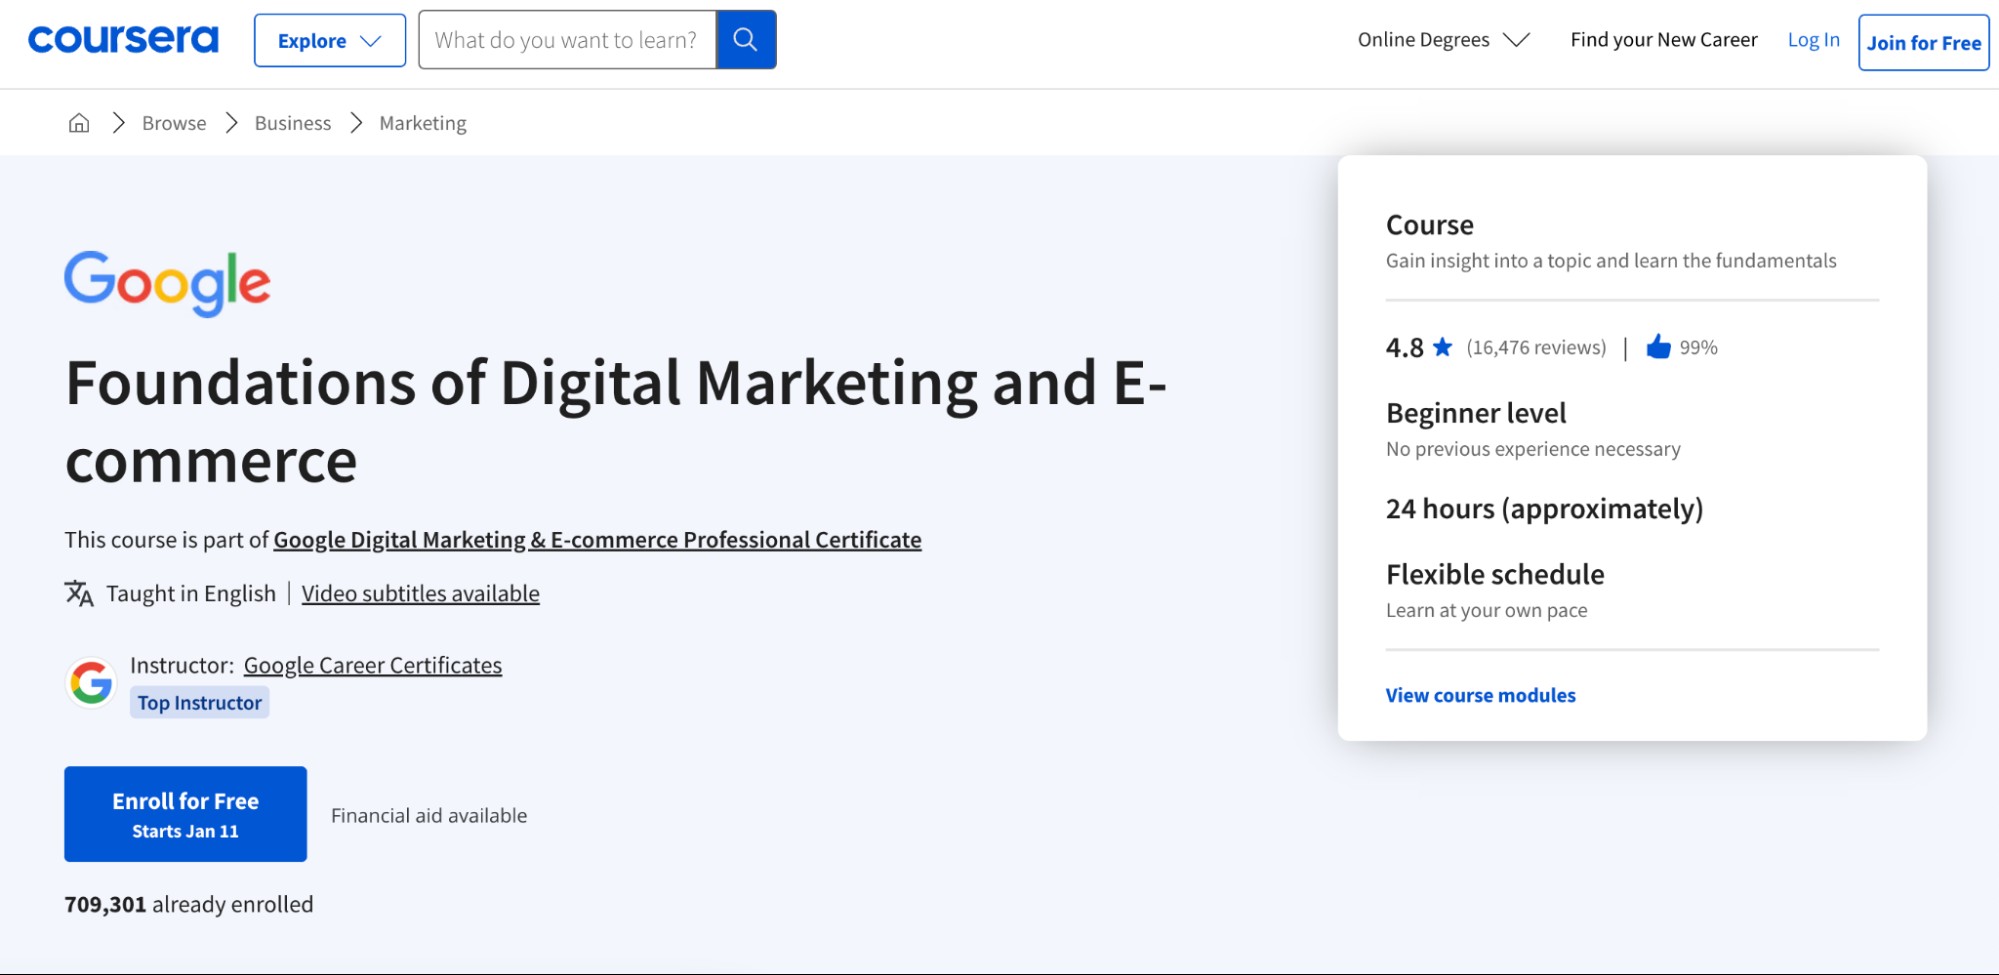
Task: Click the Google G instructor avatar
Action: tap(91, 683)
